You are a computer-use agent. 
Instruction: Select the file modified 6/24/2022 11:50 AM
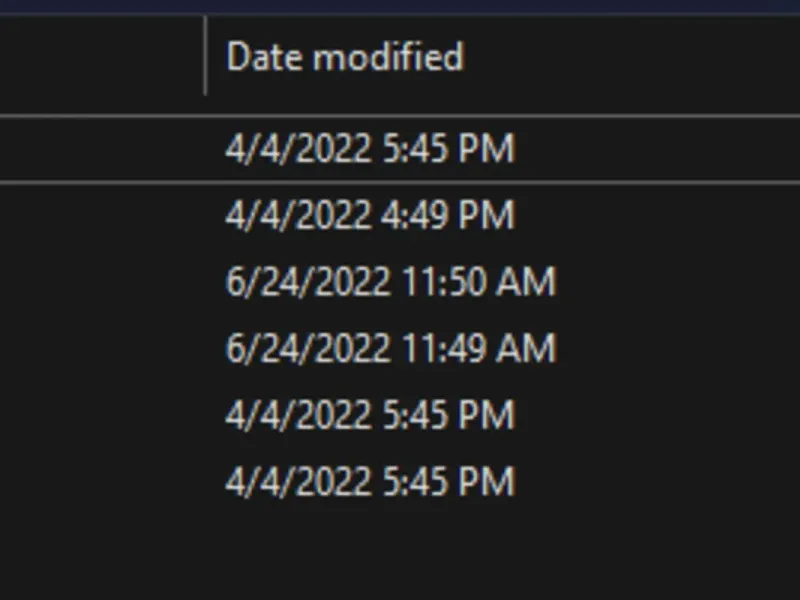(x=389, y=282)
